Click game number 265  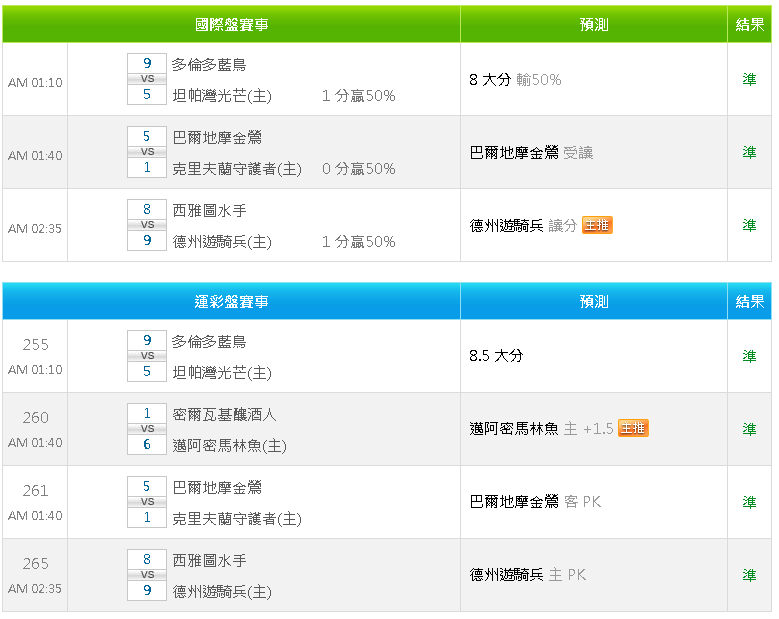(x=36, y=563)
